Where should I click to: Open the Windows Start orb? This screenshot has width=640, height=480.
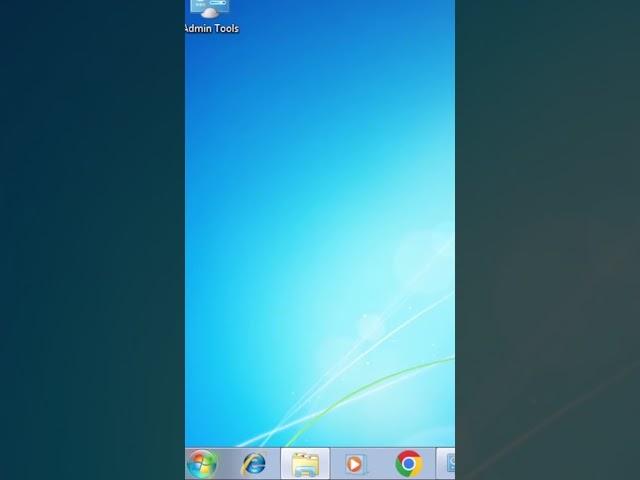202,464
